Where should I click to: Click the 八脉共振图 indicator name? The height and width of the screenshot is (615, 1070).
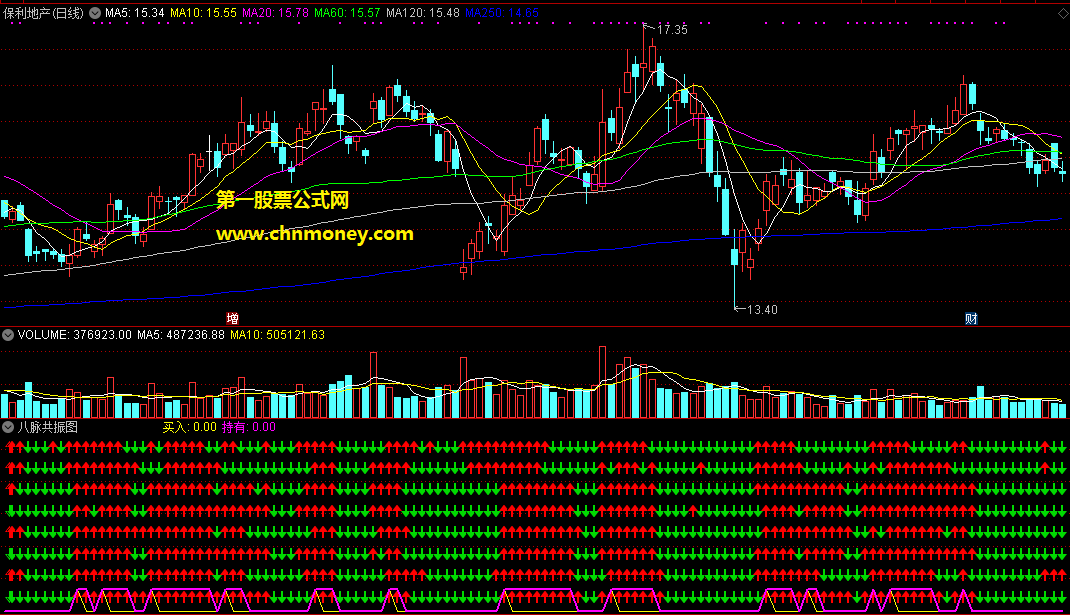click(48, 427)
